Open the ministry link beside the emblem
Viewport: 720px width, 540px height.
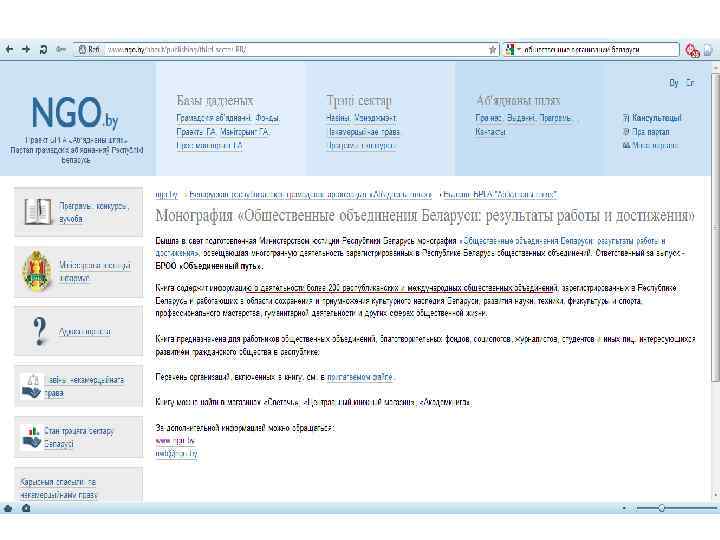95,272
